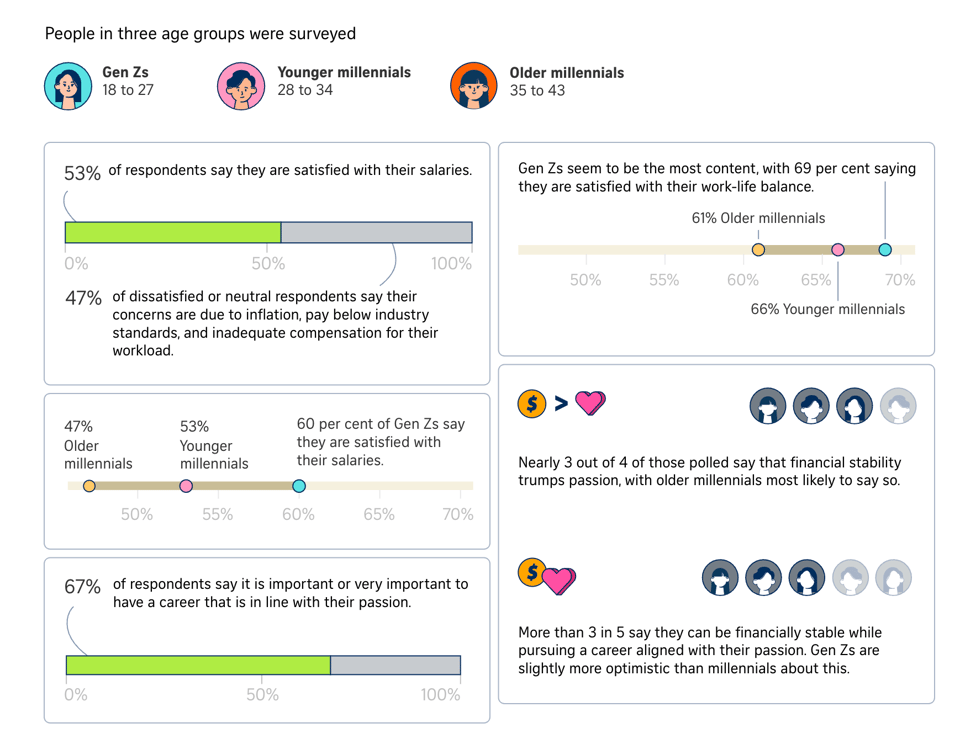Click the orange Older millennials dot at 47% salary
Viewport: 960px width, 734px height.
[x=89, y=487]
